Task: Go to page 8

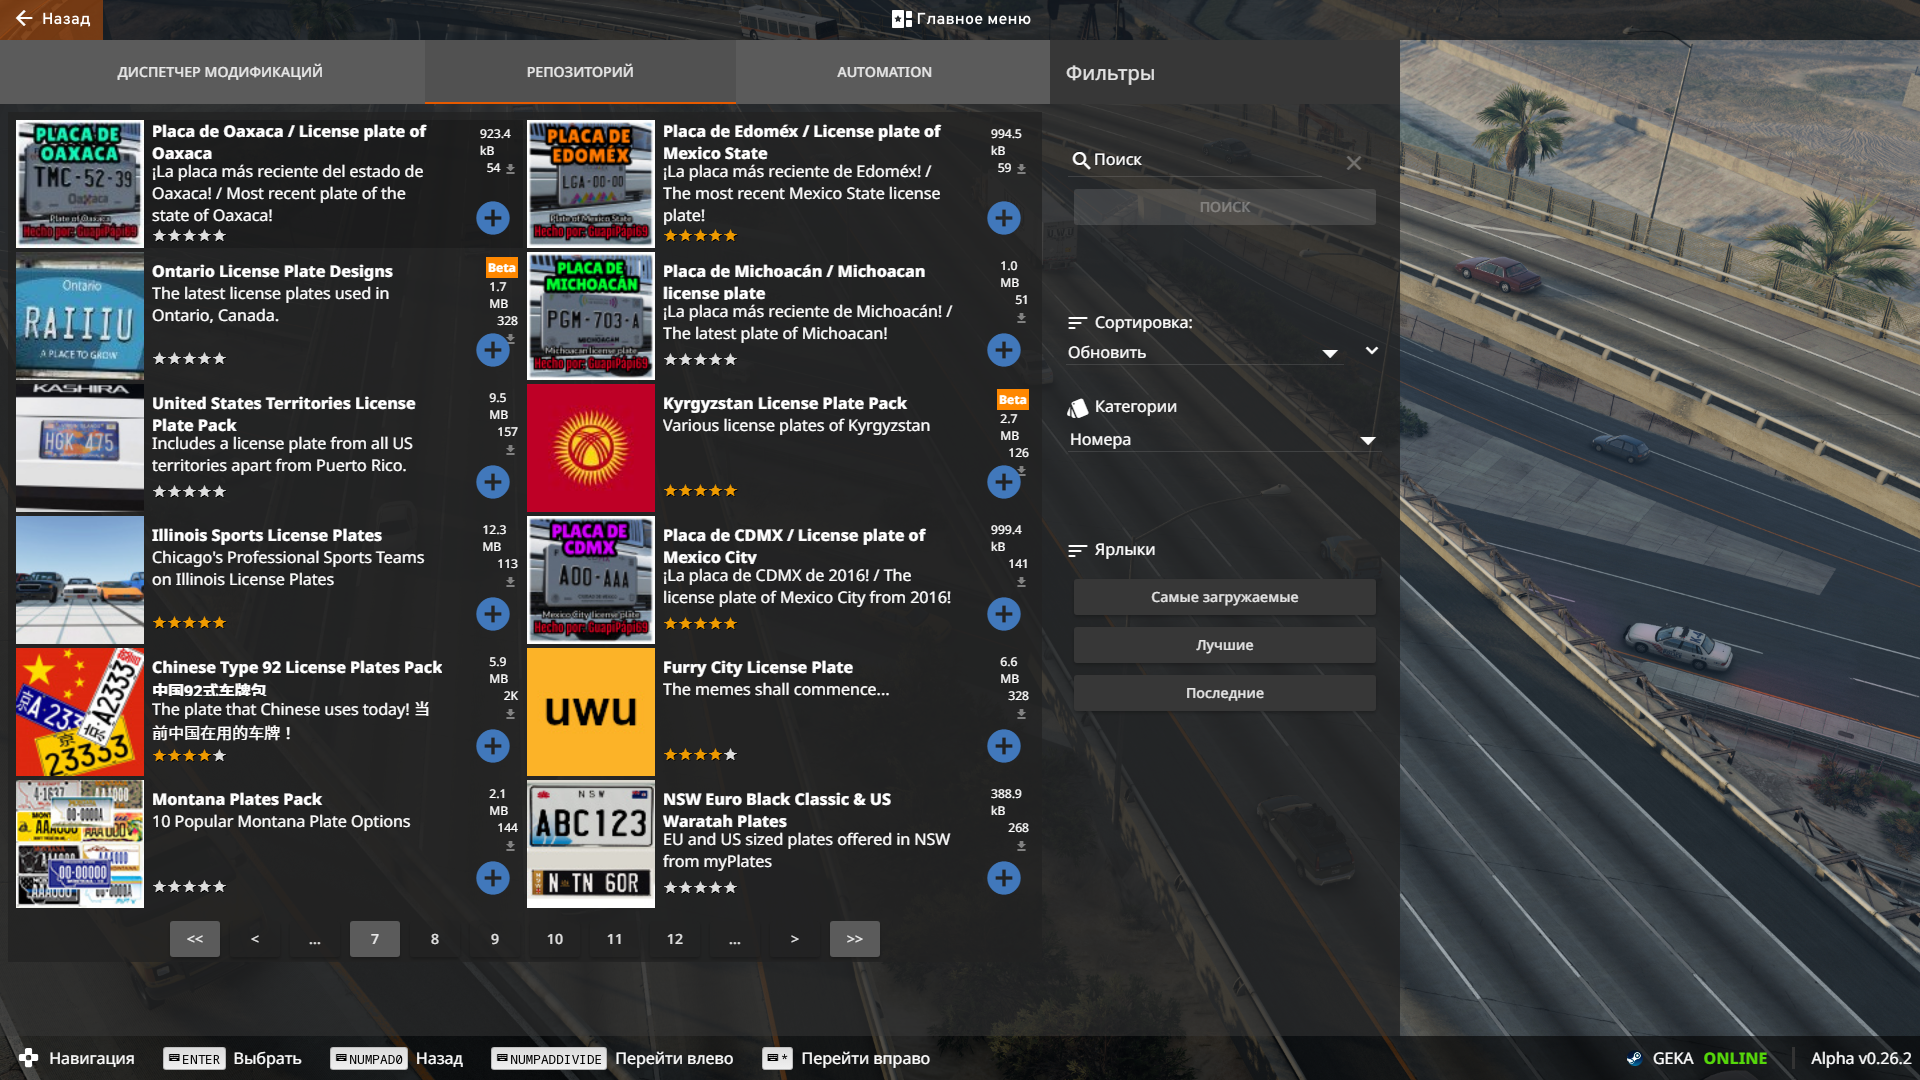Action: [x=435, y=939]
